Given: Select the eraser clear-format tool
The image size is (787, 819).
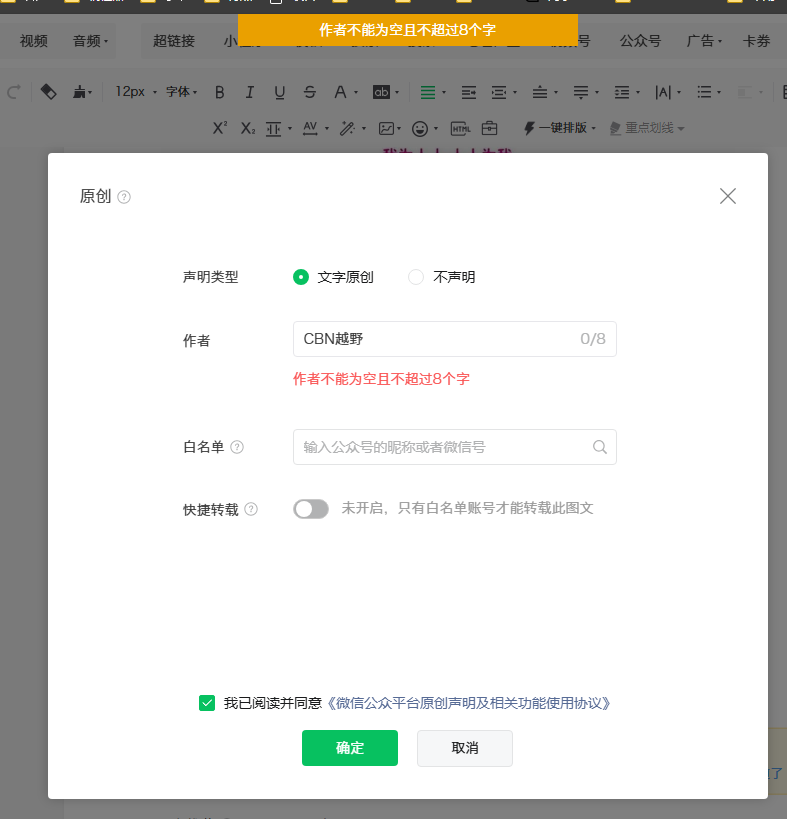Looking at the screenshot, I should 49,92.
